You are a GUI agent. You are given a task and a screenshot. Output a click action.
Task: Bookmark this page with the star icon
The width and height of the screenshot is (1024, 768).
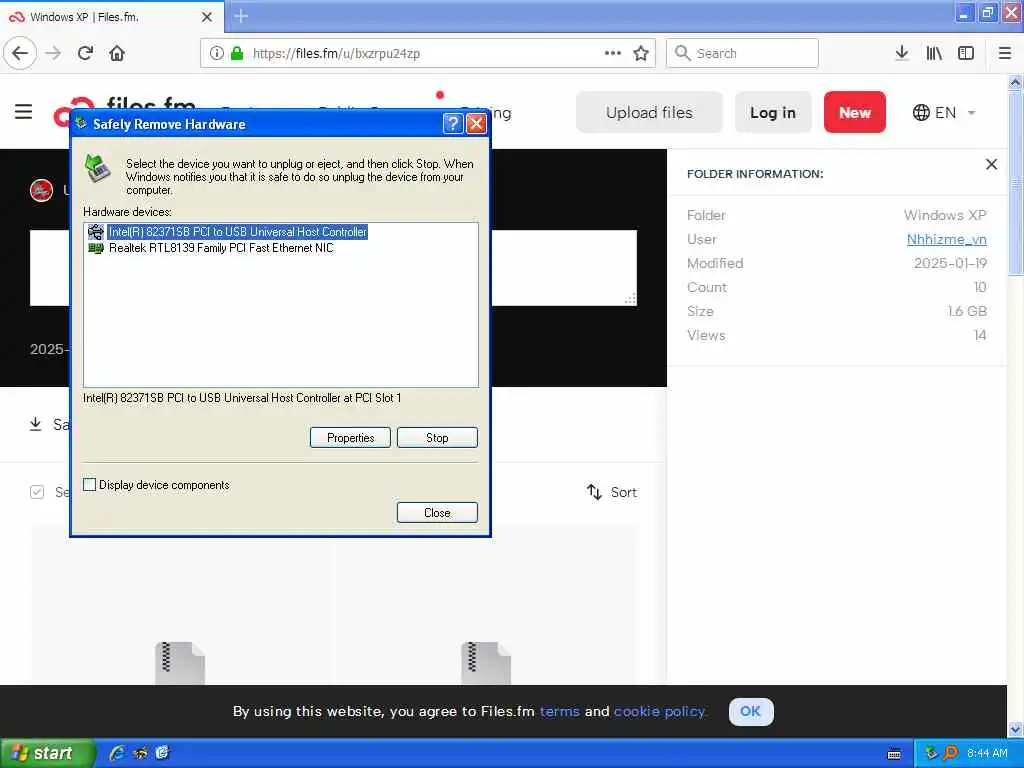coord(641,53)
